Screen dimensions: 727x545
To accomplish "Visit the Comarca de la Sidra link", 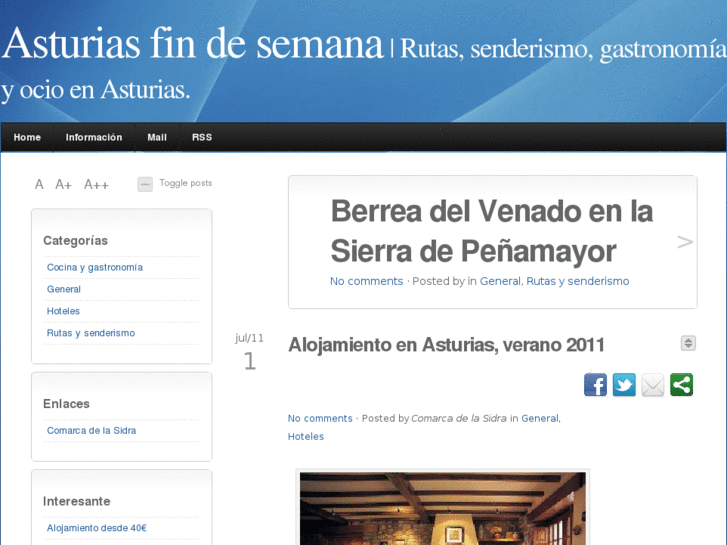I will [91, 430].
